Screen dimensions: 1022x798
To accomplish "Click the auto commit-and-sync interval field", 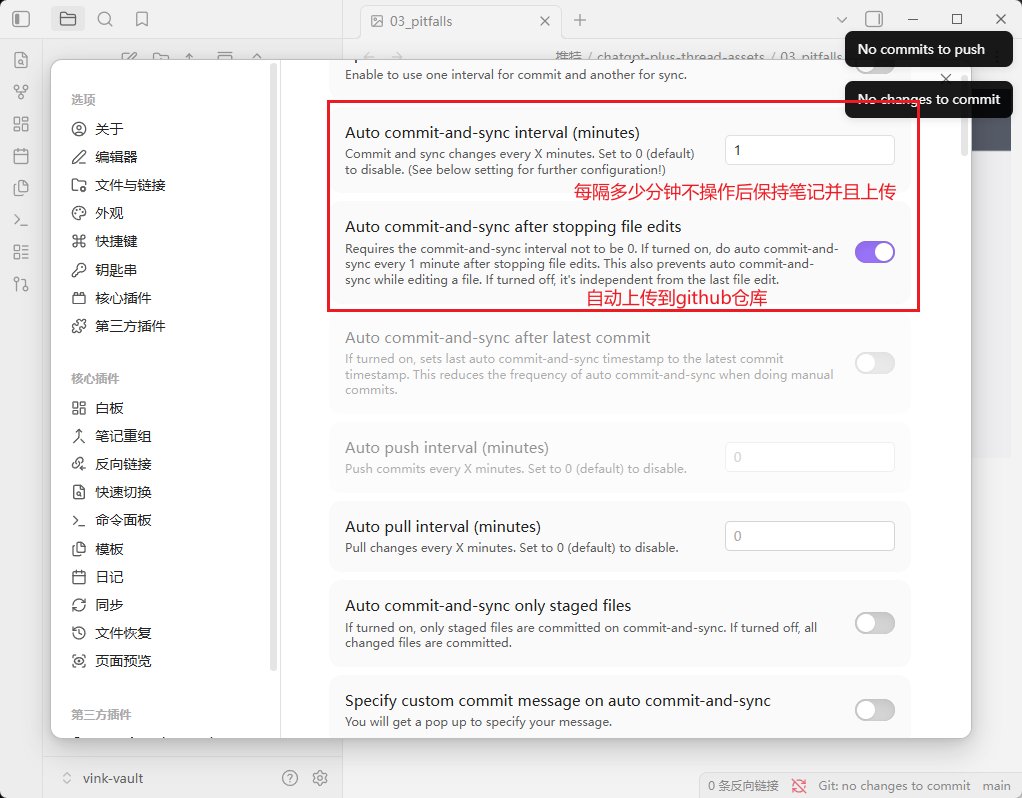I will 810,150.
